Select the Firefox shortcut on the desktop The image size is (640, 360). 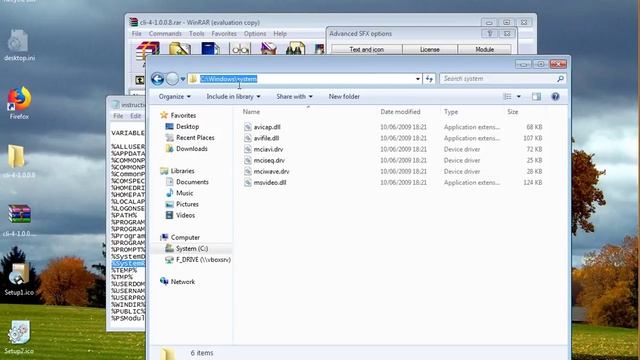(19, 103)
